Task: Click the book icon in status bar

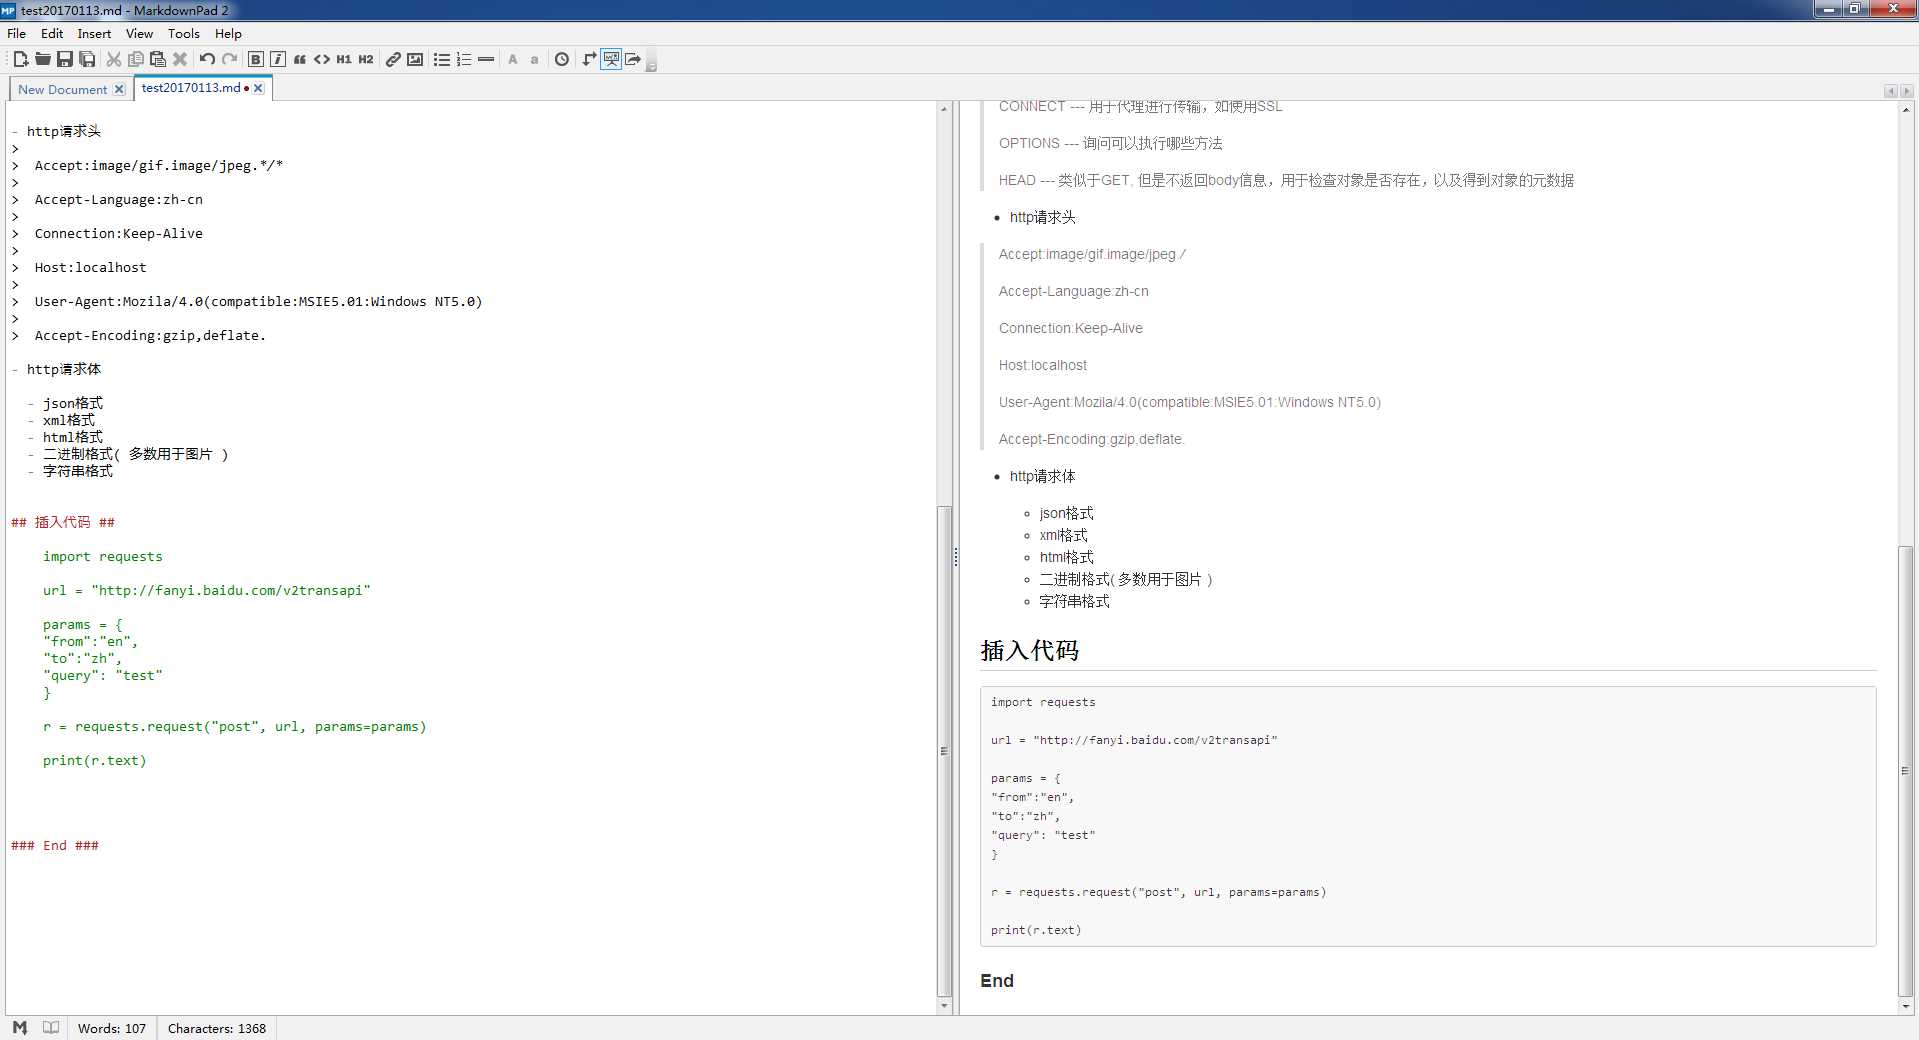Action: (x=51, y=1027)
